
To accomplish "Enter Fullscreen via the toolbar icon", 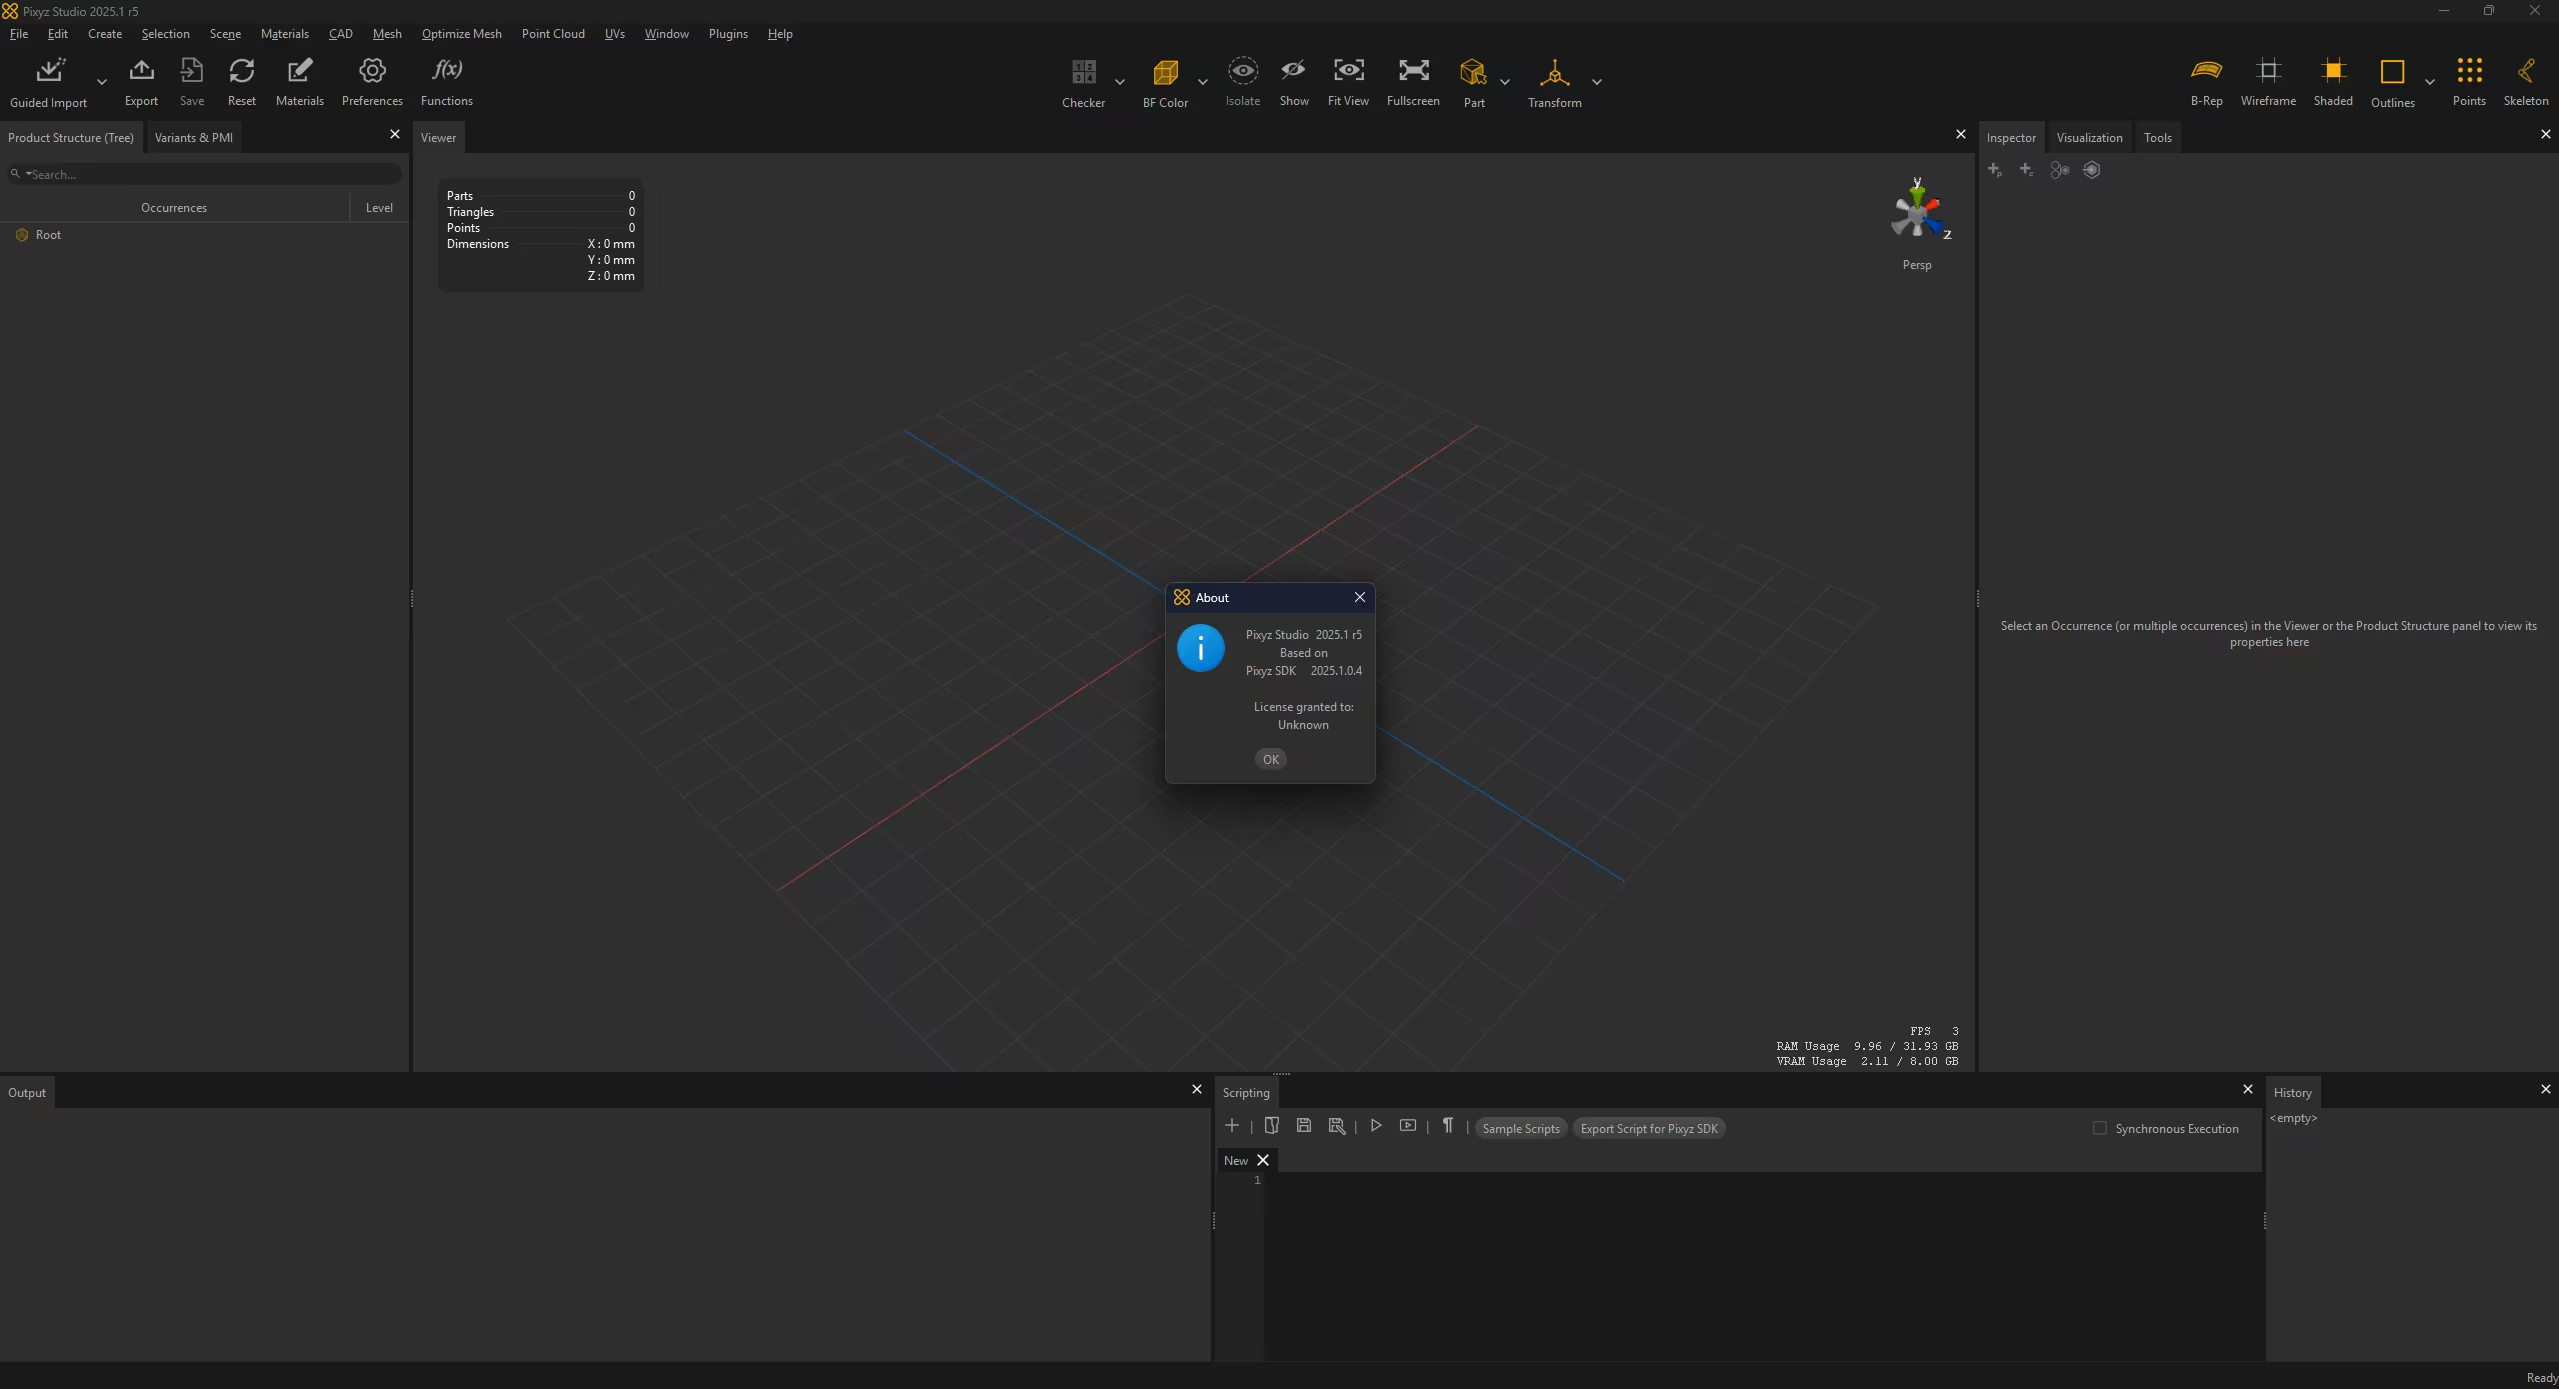I will pos(1413,71).
